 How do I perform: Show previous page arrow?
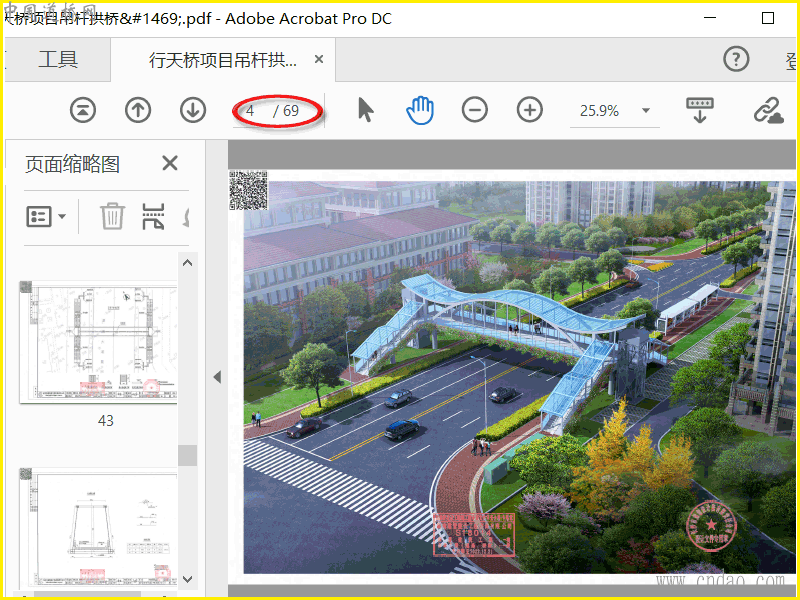[138, 110]
